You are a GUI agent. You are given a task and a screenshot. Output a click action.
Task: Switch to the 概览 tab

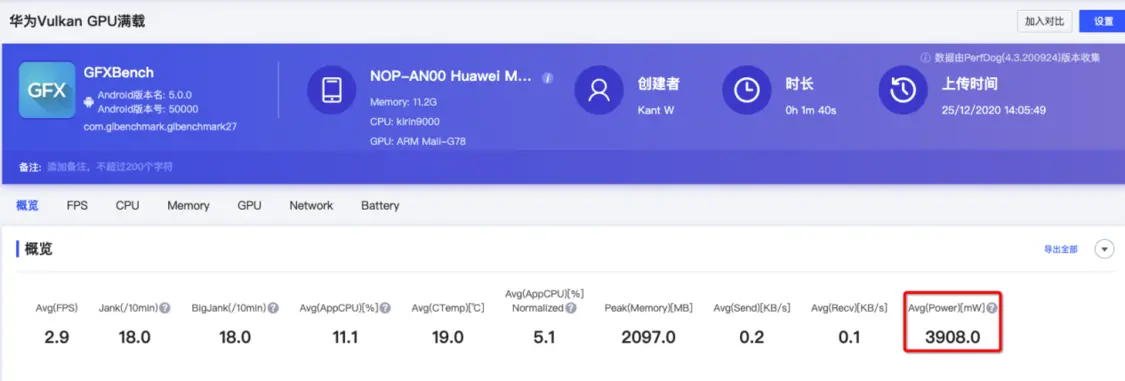point(27,206)
